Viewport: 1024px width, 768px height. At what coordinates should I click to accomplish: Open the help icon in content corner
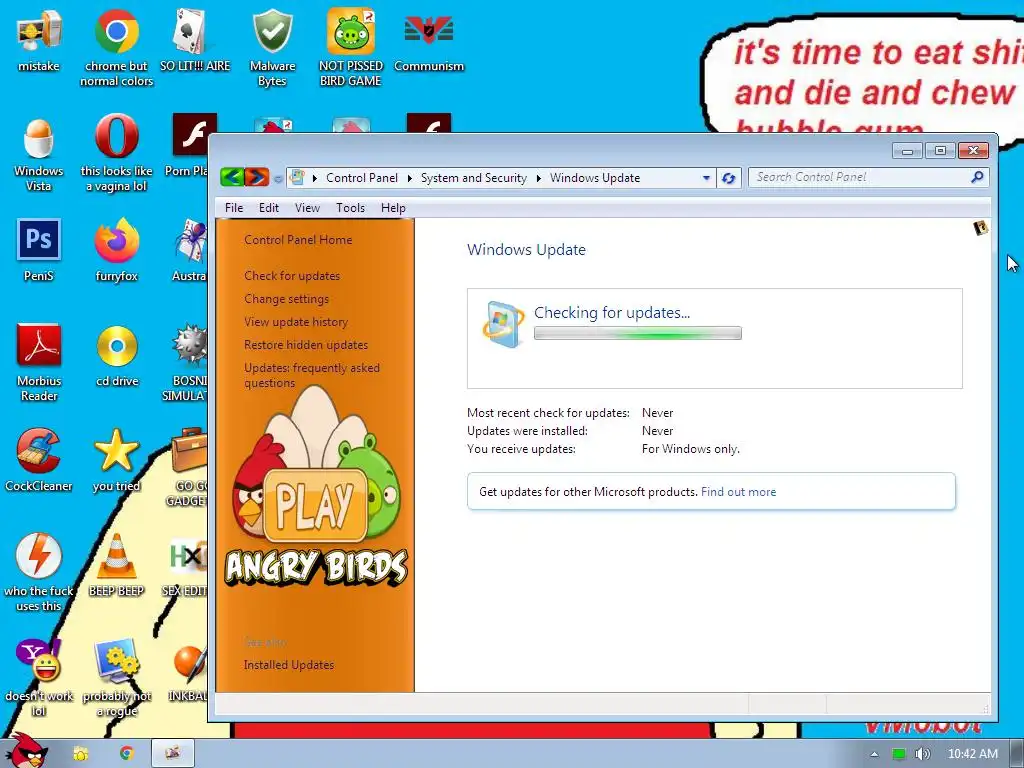tap(980, 228)
